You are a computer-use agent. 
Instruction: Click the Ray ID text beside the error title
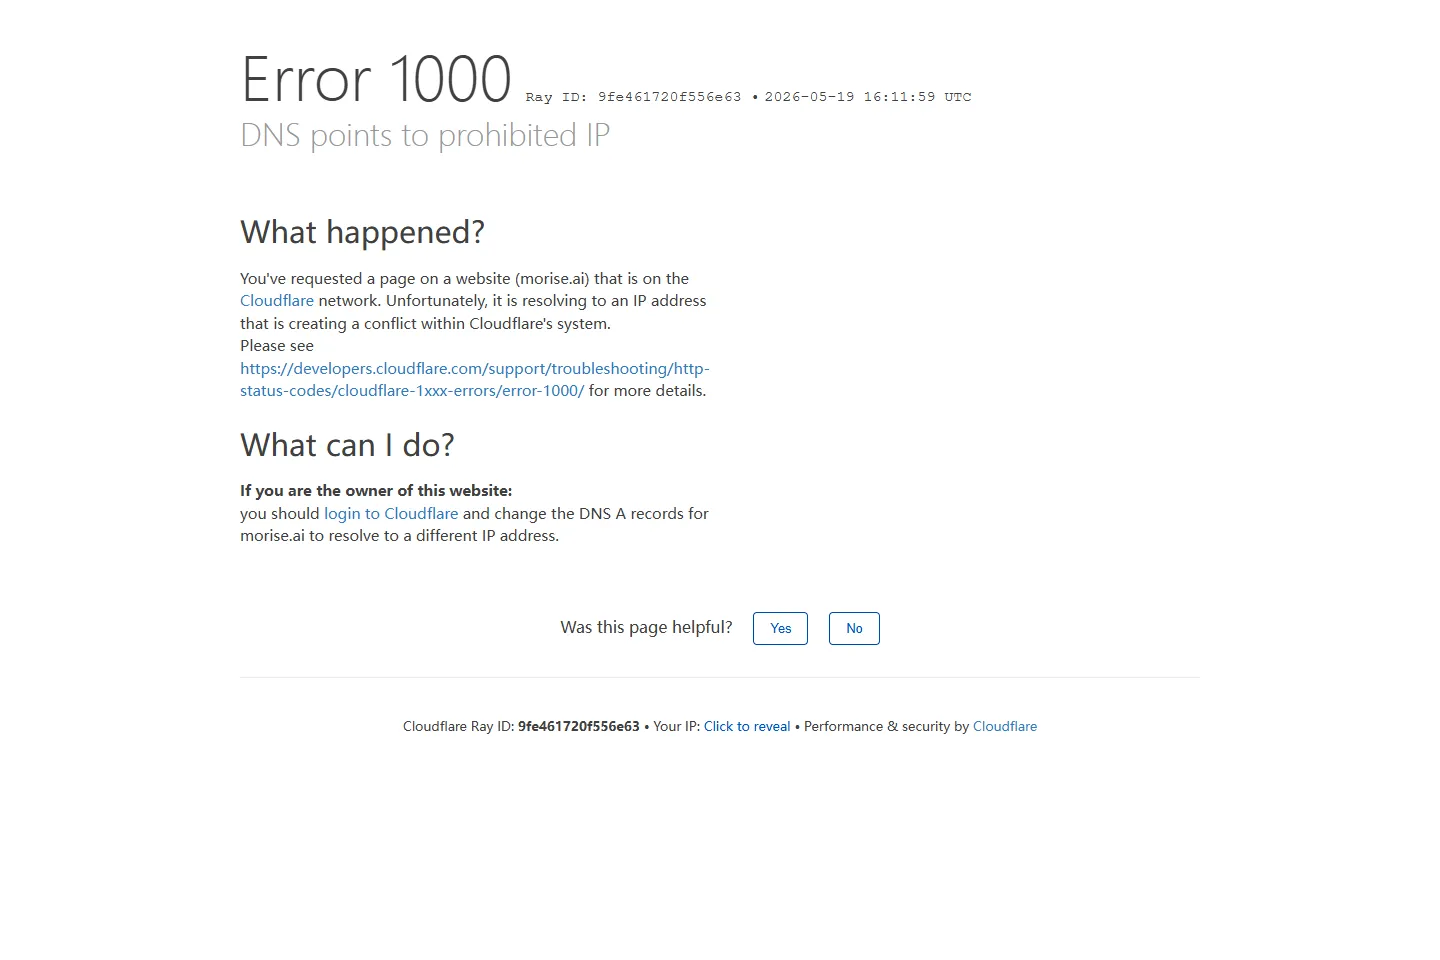(x=634, y=97)
